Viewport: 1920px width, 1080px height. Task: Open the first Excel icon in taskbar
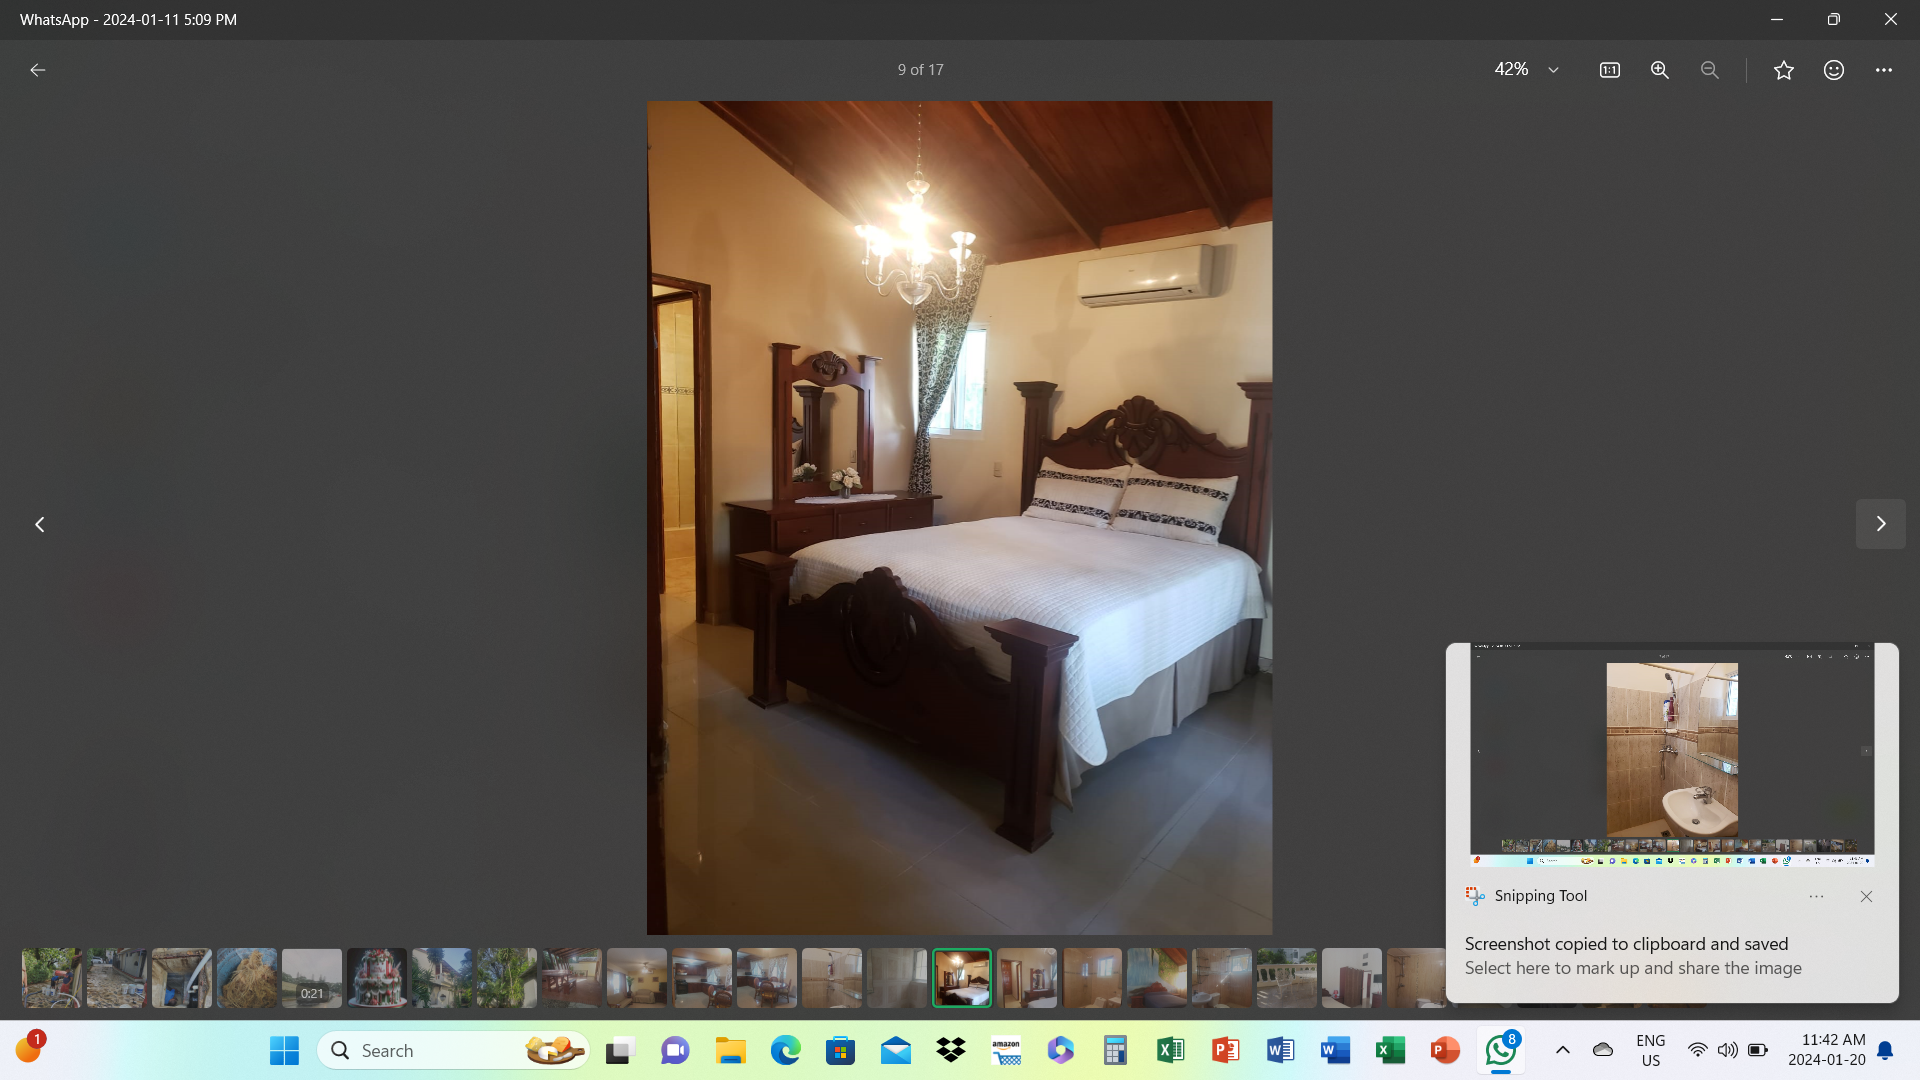pos(1171,1051)
